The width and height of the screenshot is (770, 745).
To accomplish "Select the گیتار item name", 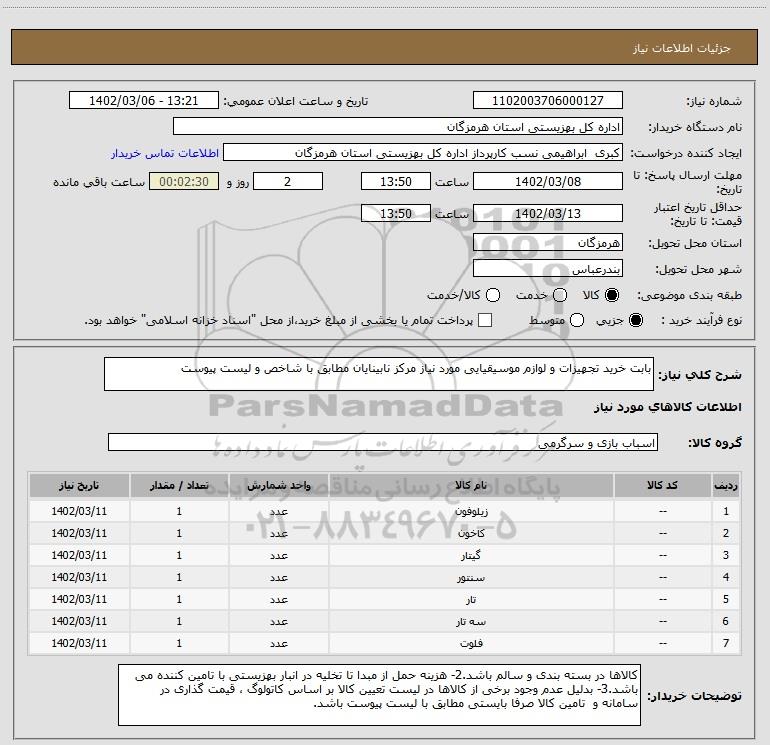I will (471, 555).
